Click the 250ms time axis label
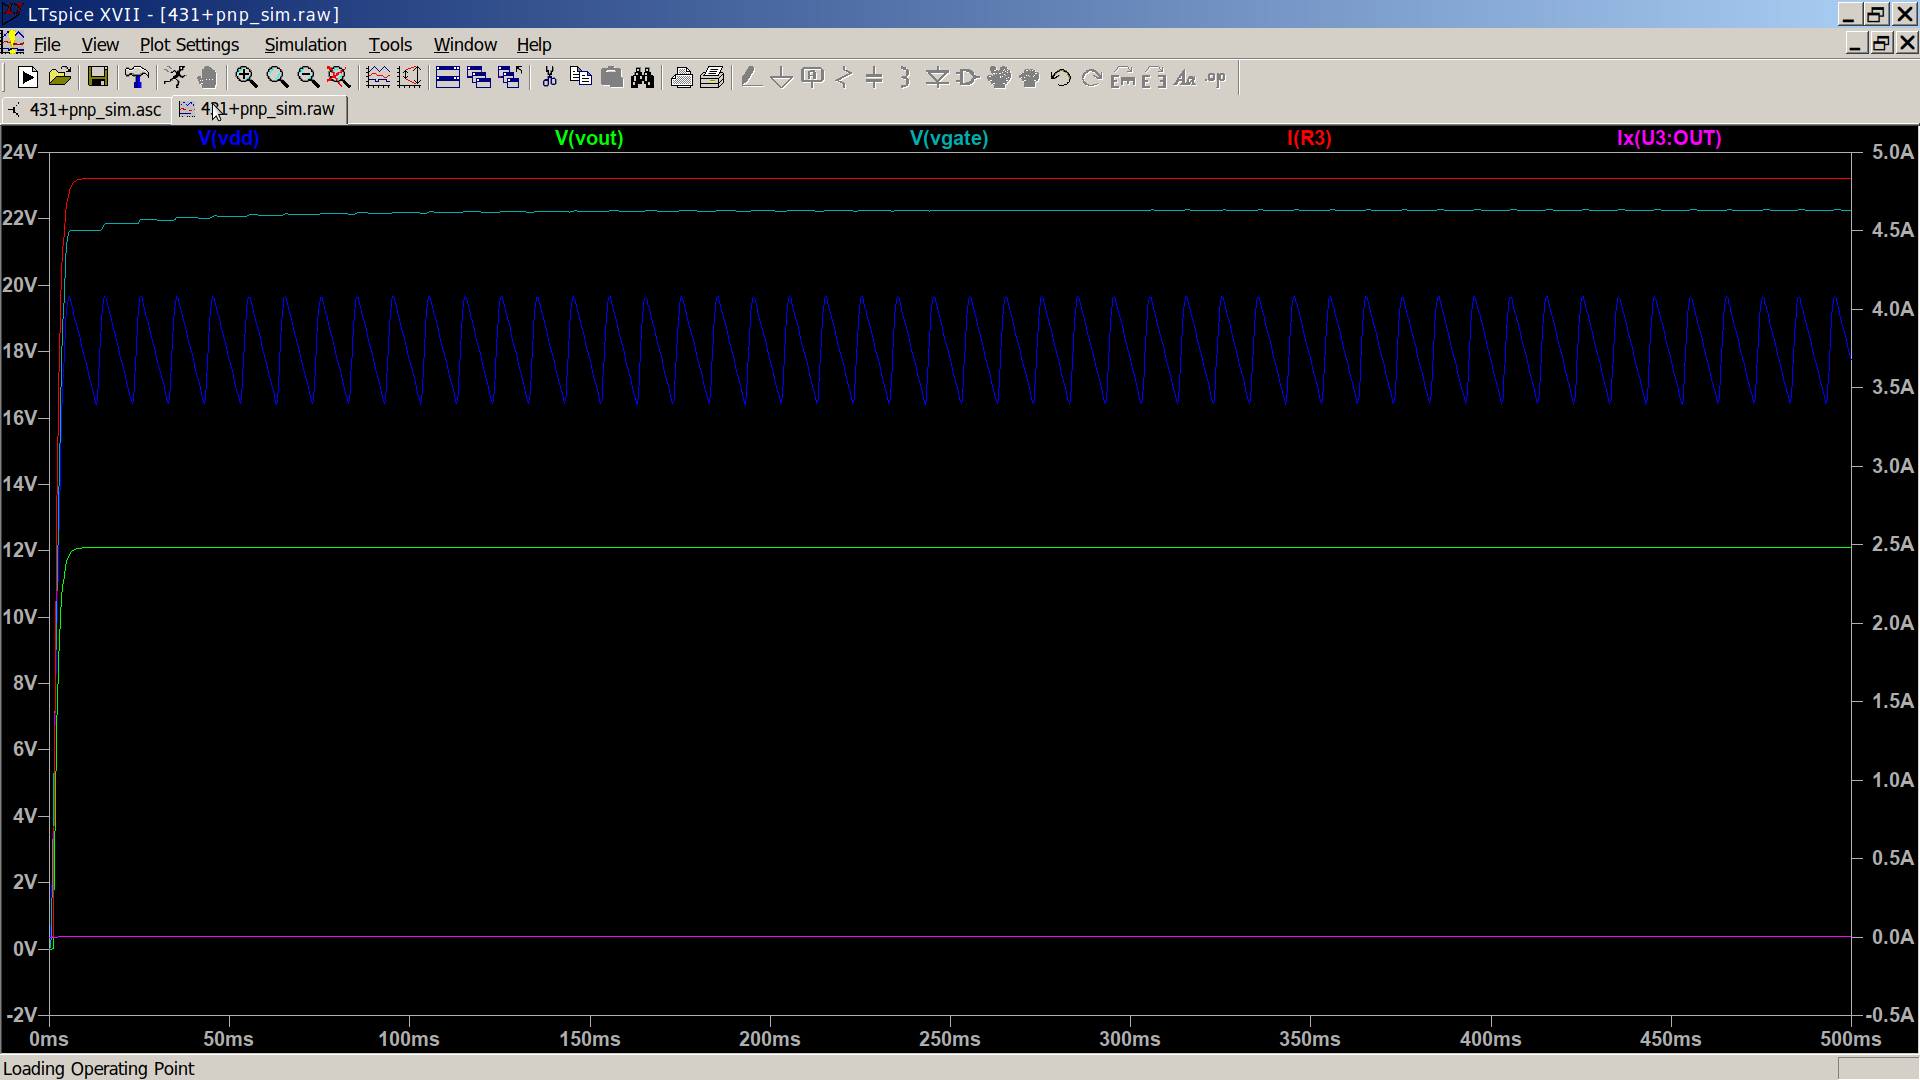This screenshot has height=1080, width=1920. pyautogui.click(x=949, y=1039)
